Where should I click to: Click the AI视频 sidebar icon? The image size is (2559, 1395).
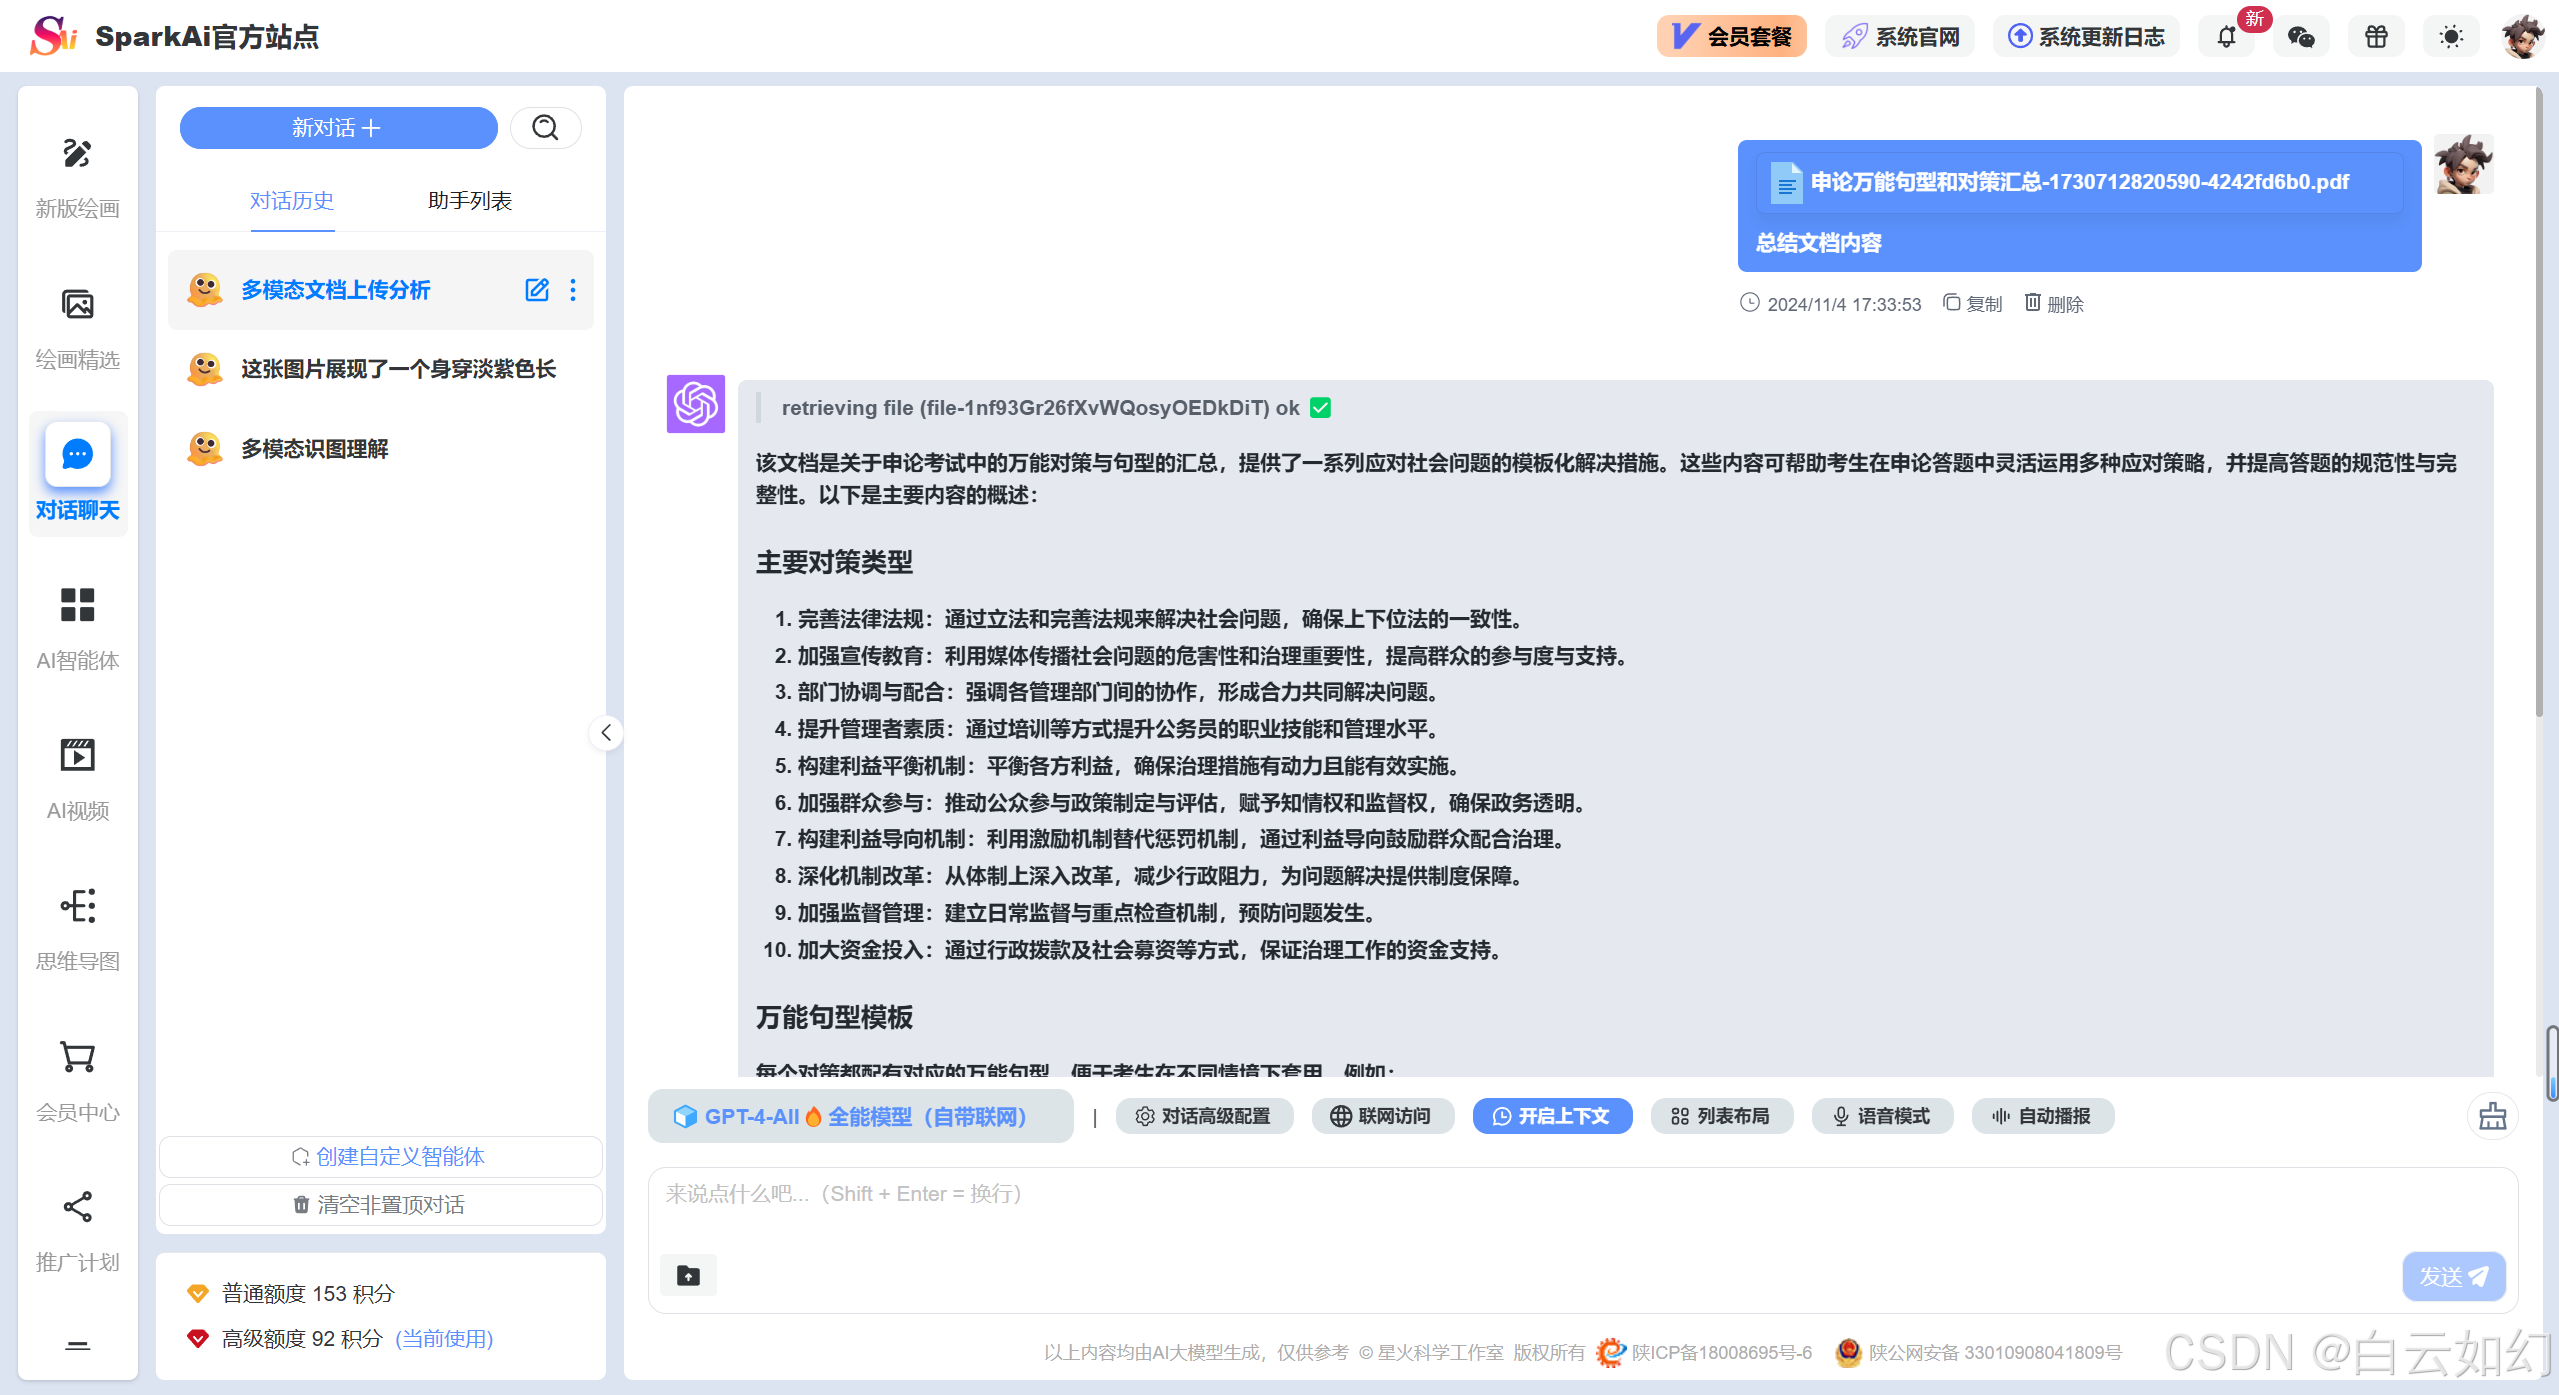click(77, 755)
